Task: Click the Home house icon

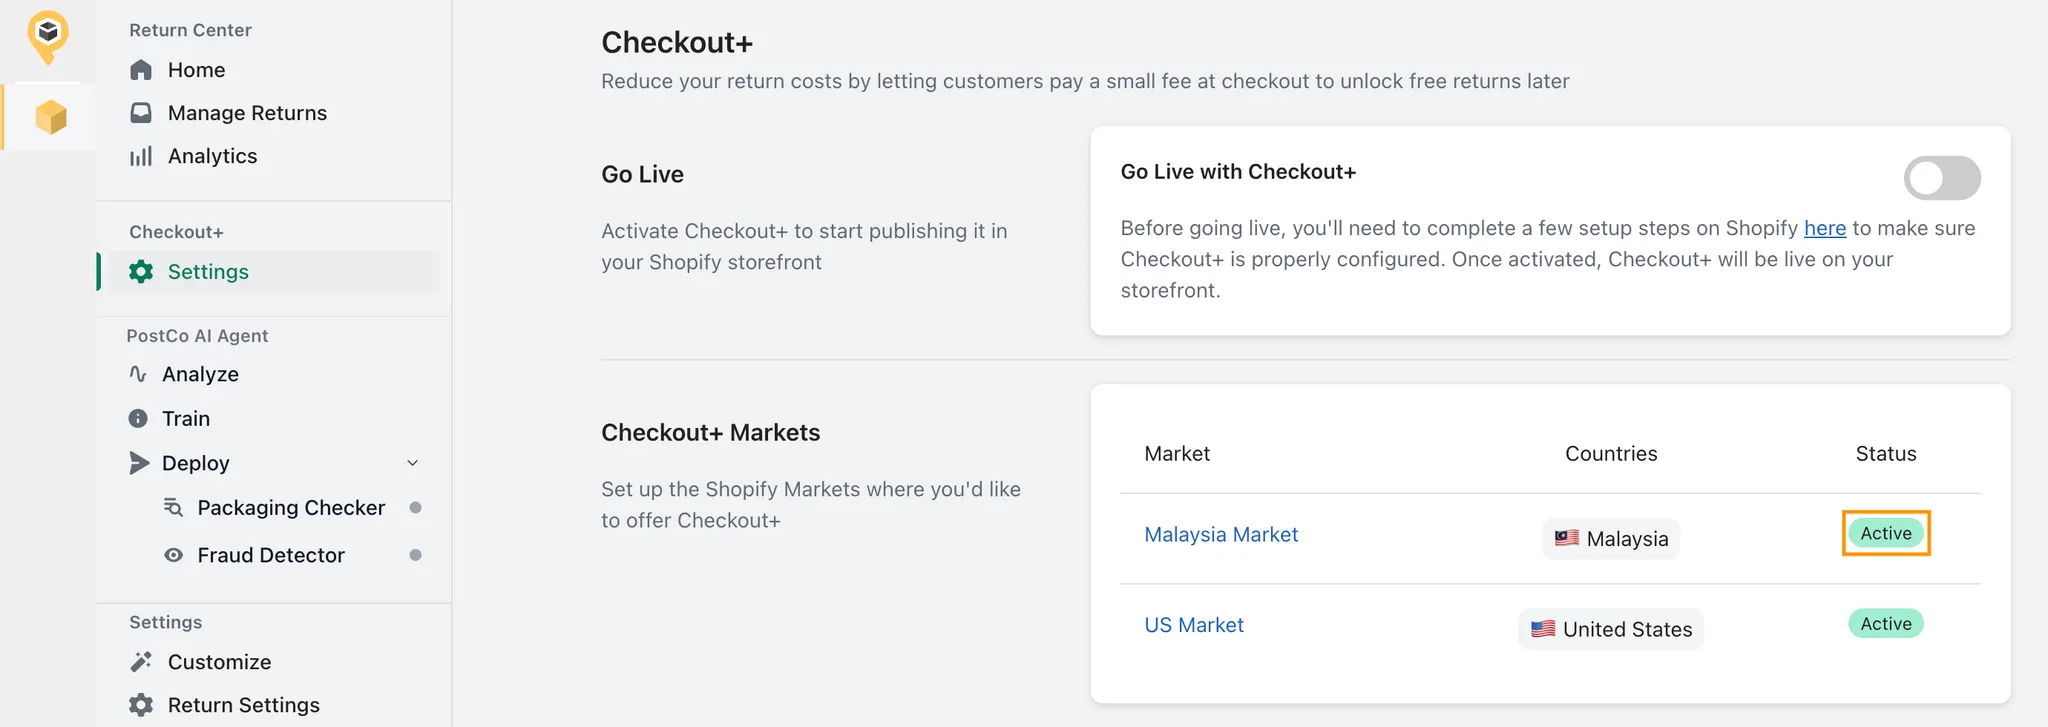Action: click(x=141, y=70)
